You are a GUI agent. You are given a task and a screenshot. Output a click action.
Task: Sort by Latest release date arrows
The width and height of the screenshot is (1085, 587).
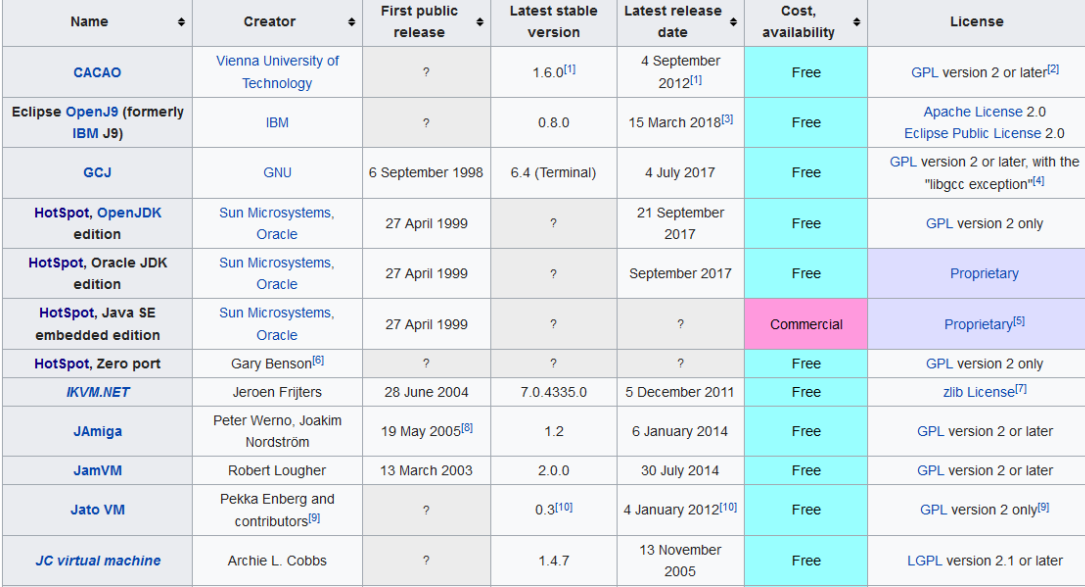tap(733, 22)
